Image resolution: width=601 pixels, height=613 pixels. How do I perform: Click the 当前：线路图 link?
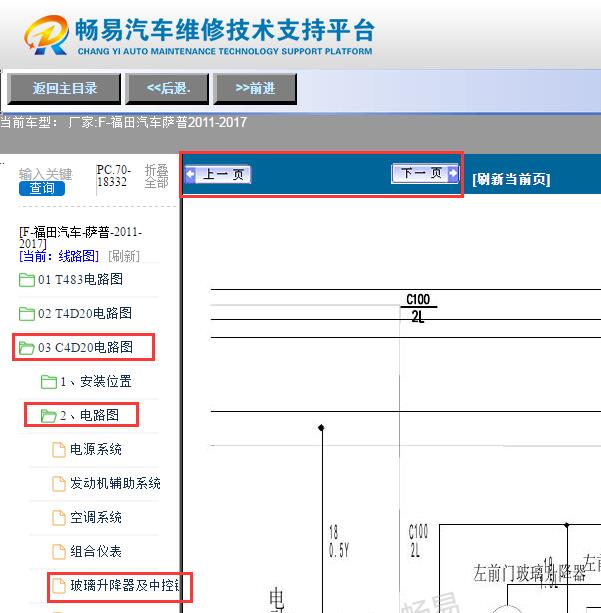point(59,256)
